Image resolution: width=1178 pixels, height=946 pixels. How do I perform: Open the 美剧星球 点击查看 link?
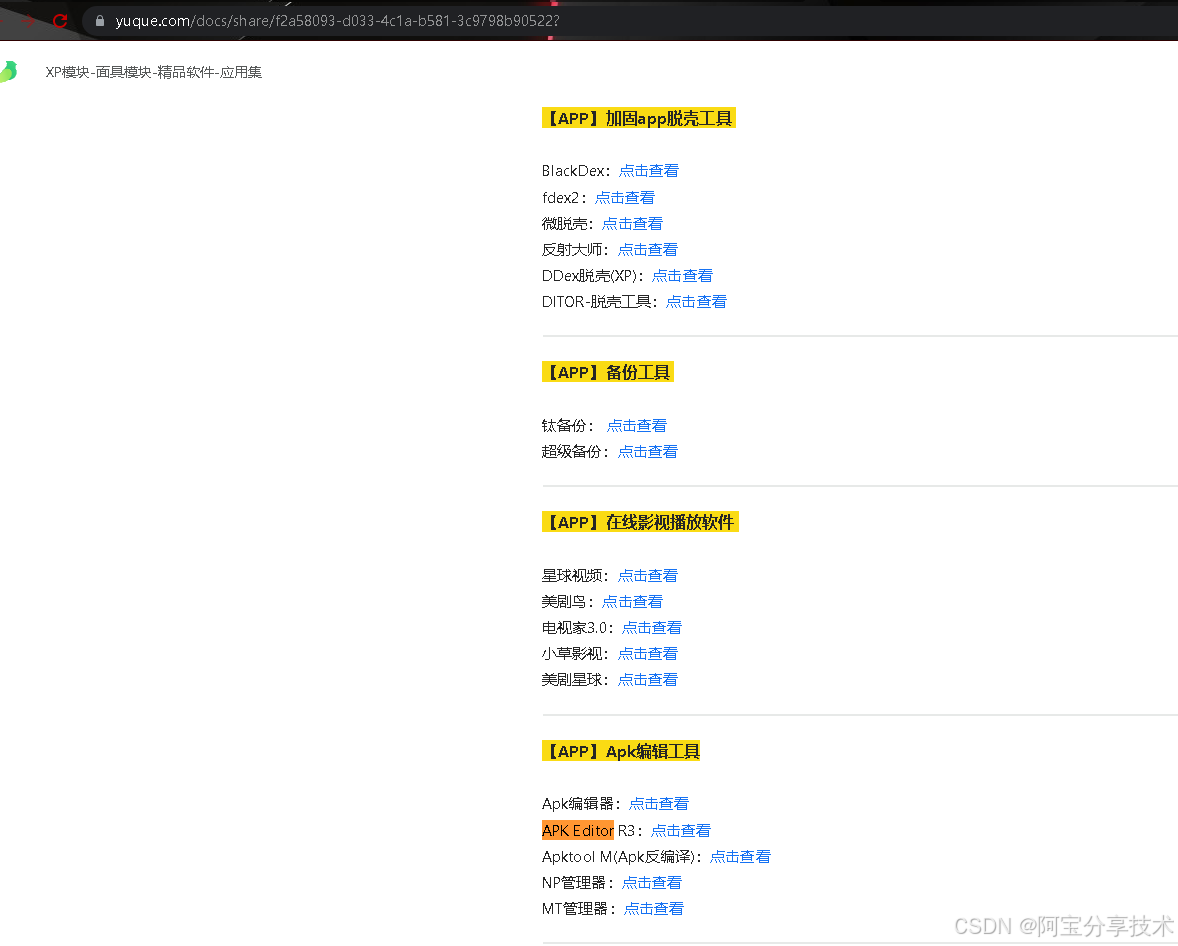pos(648,679)
